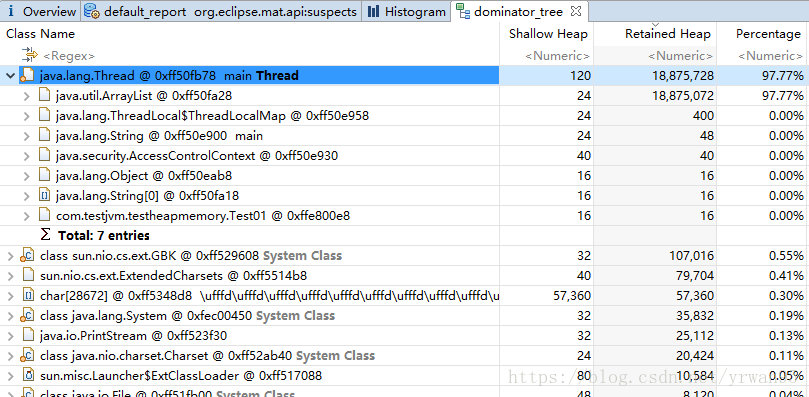Click percentage 0.55% for GBK class
809x397 pixels.
tap(786, 256)
